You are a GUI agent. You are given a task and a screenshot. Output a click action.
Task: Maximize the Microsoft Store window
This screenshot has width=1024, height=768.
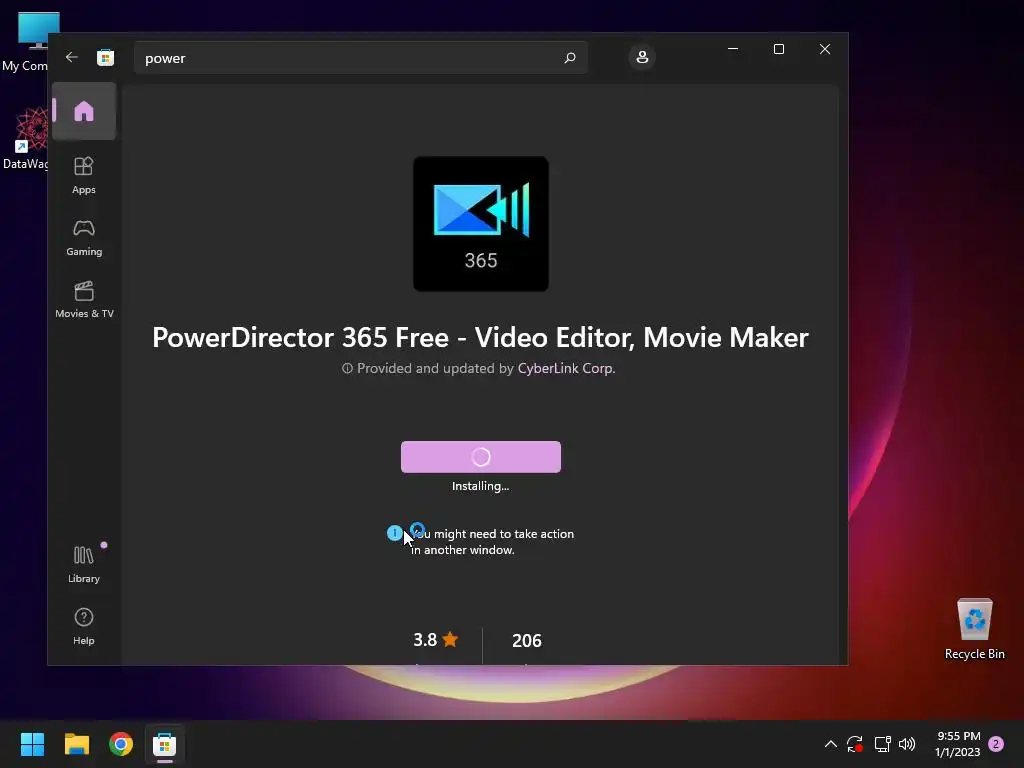778,49
